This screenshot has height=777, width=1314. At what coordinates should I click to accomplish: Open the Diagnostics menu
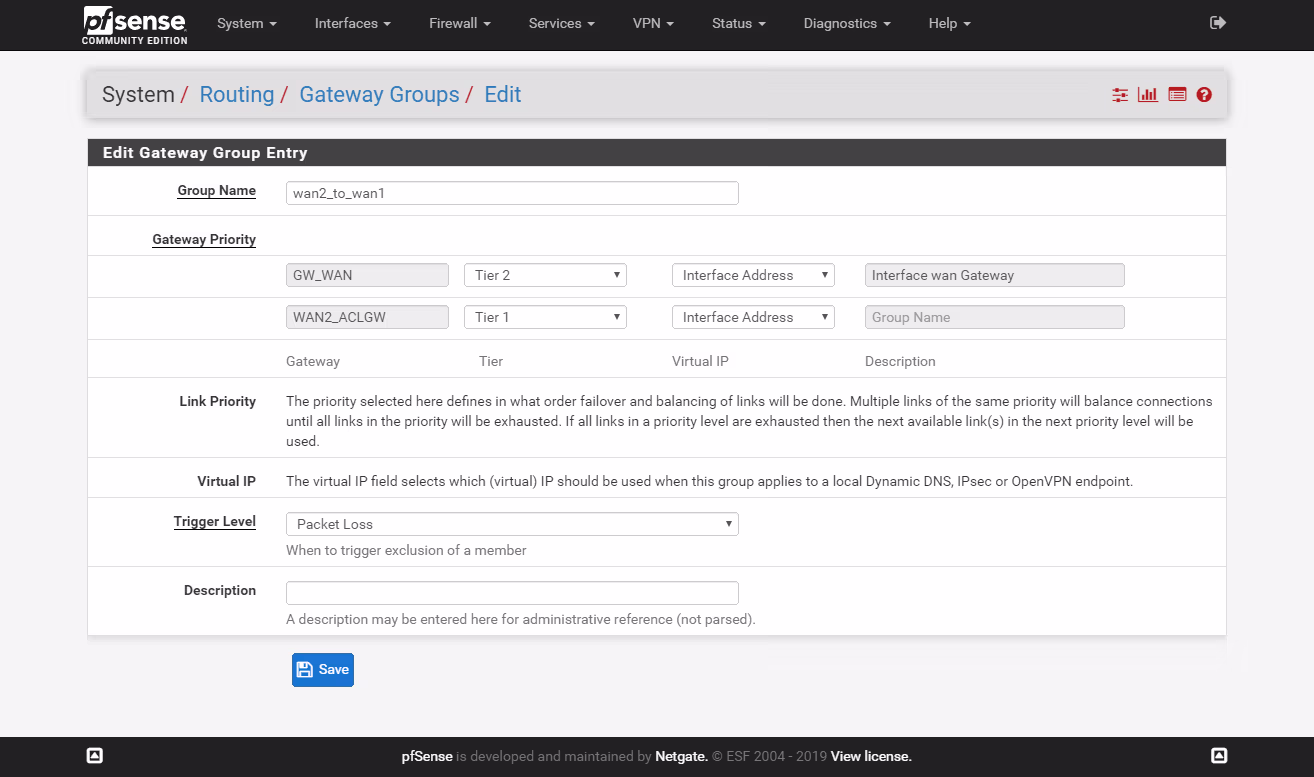pos(847,23)
